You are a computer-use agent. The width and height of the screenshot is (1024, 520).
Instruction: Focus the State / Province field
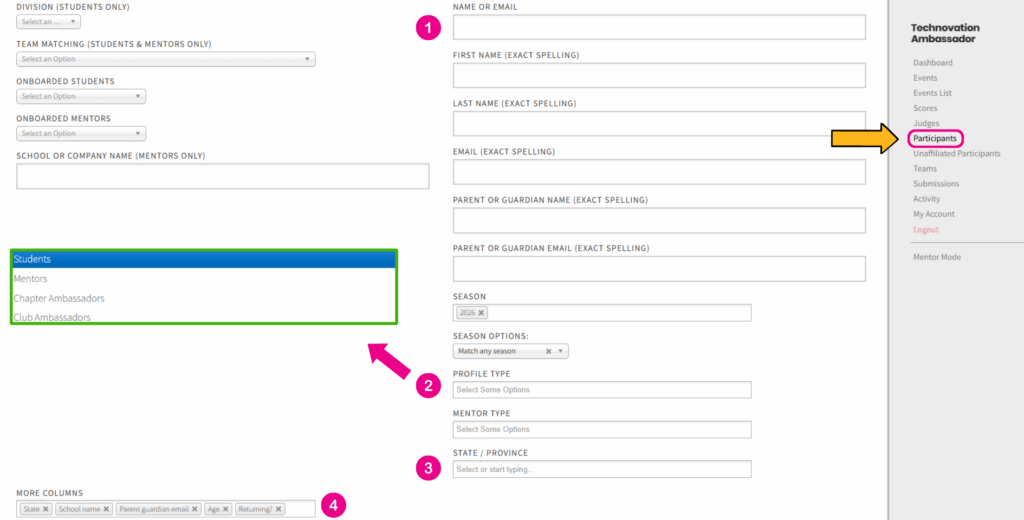(x=601, y=469)
